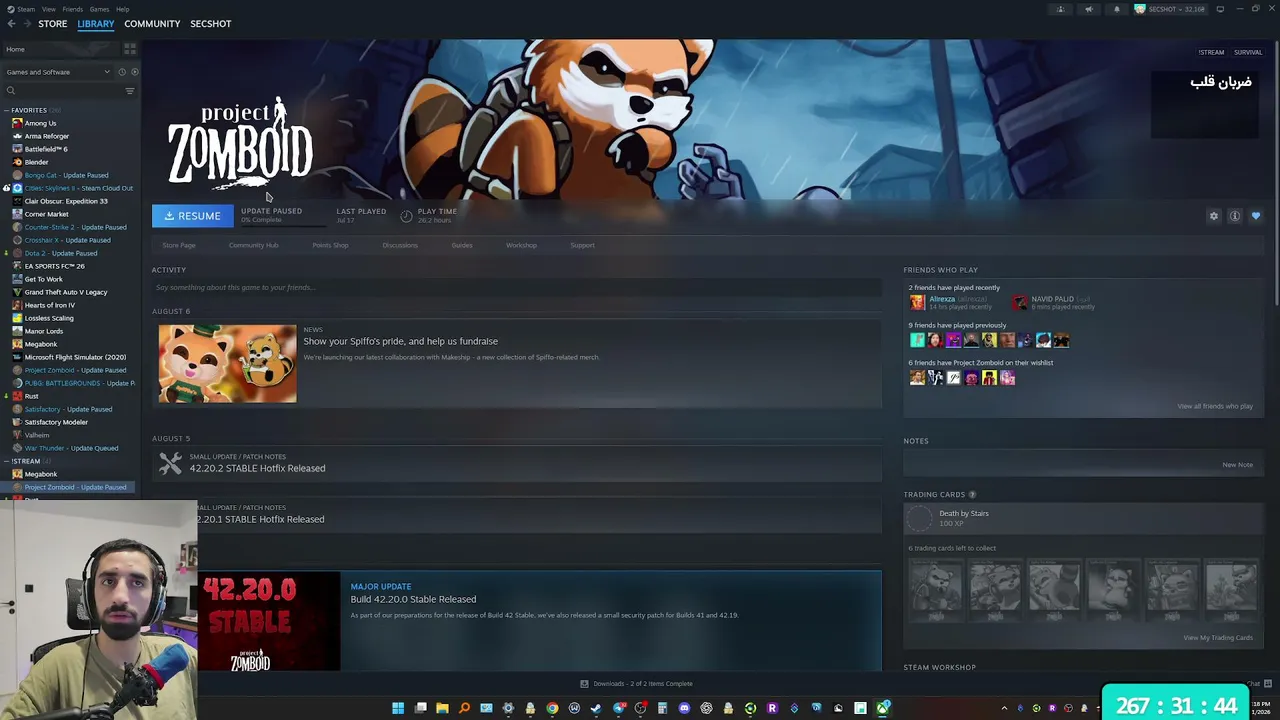The width and height of the screenshot is (1280, 720).
Task: Switch to the COMMUNITY tab
Action: click(x=152, y=24)
